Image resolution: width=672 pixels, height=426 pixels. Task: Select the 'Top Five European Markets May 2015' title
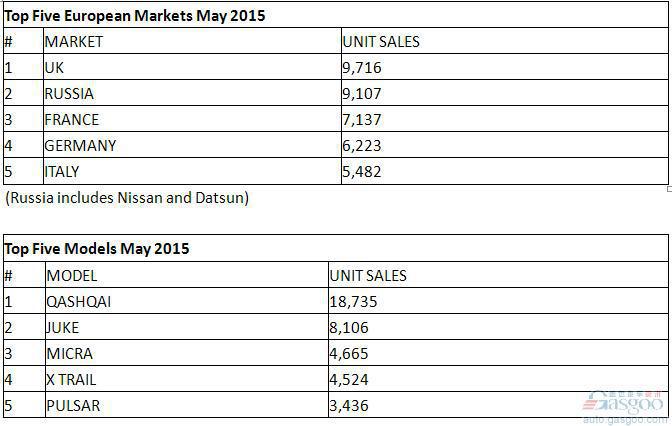[135, 16]
